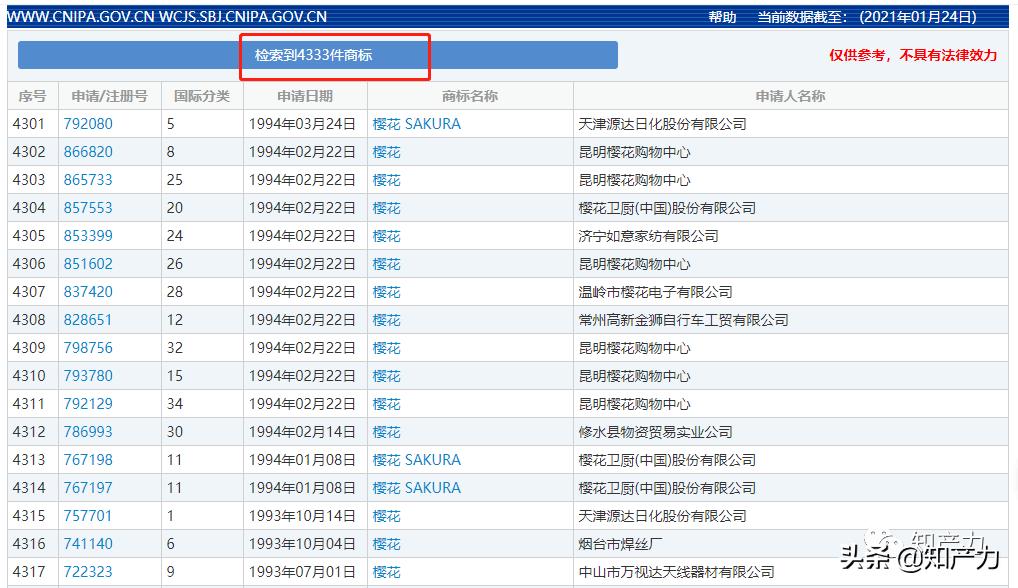The width and height of the screenshot is (1018, 588).
Task: Click the 仅供参考，不具有法律效力 disclaimer text
Action: click(x=913, y=55)
